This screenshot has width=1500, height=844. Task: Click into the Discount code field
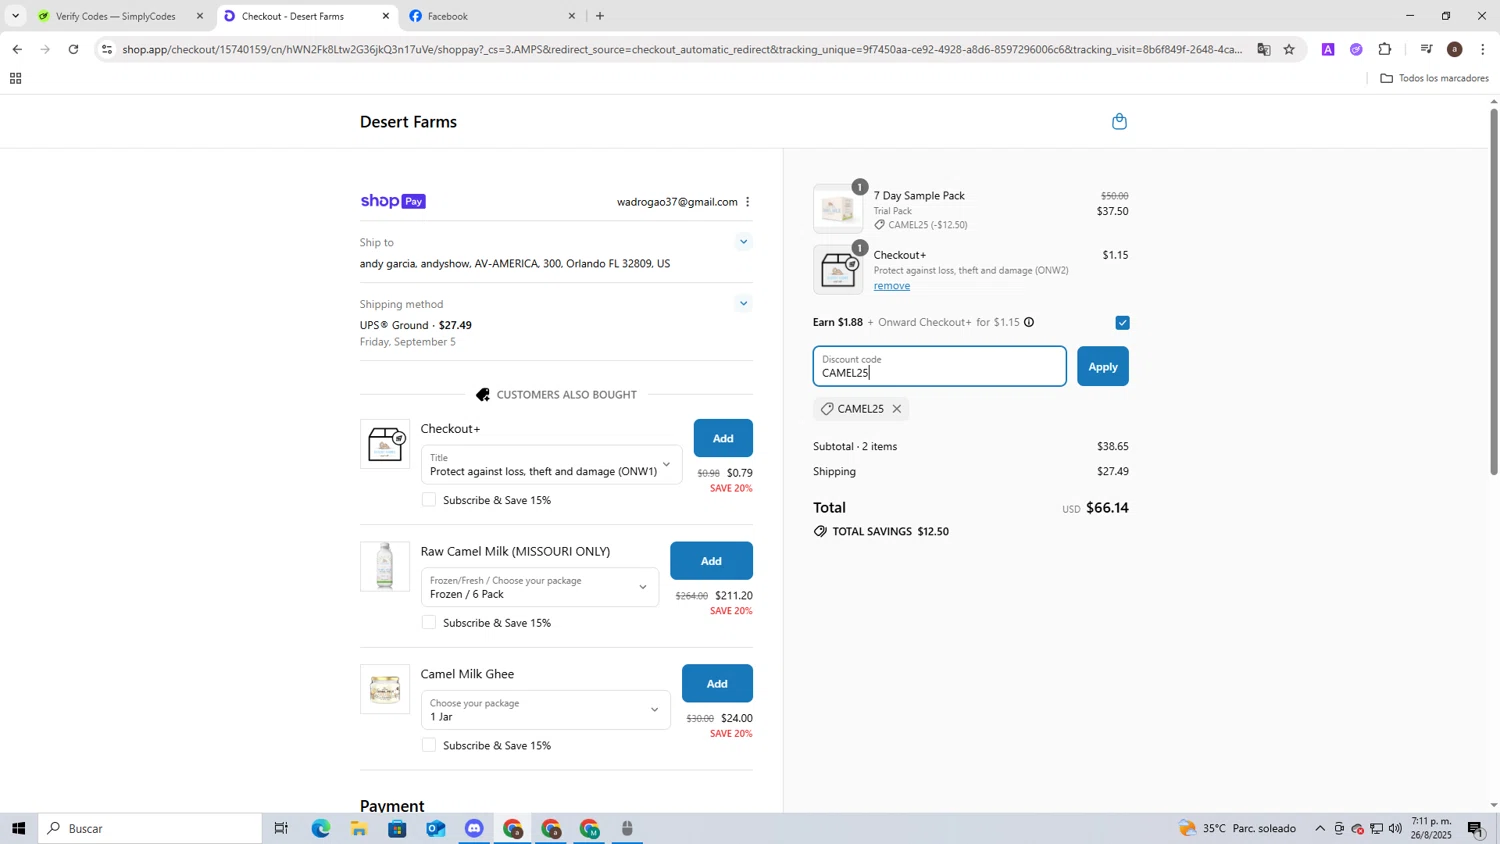pyautogui.click(x=939, y=366)
